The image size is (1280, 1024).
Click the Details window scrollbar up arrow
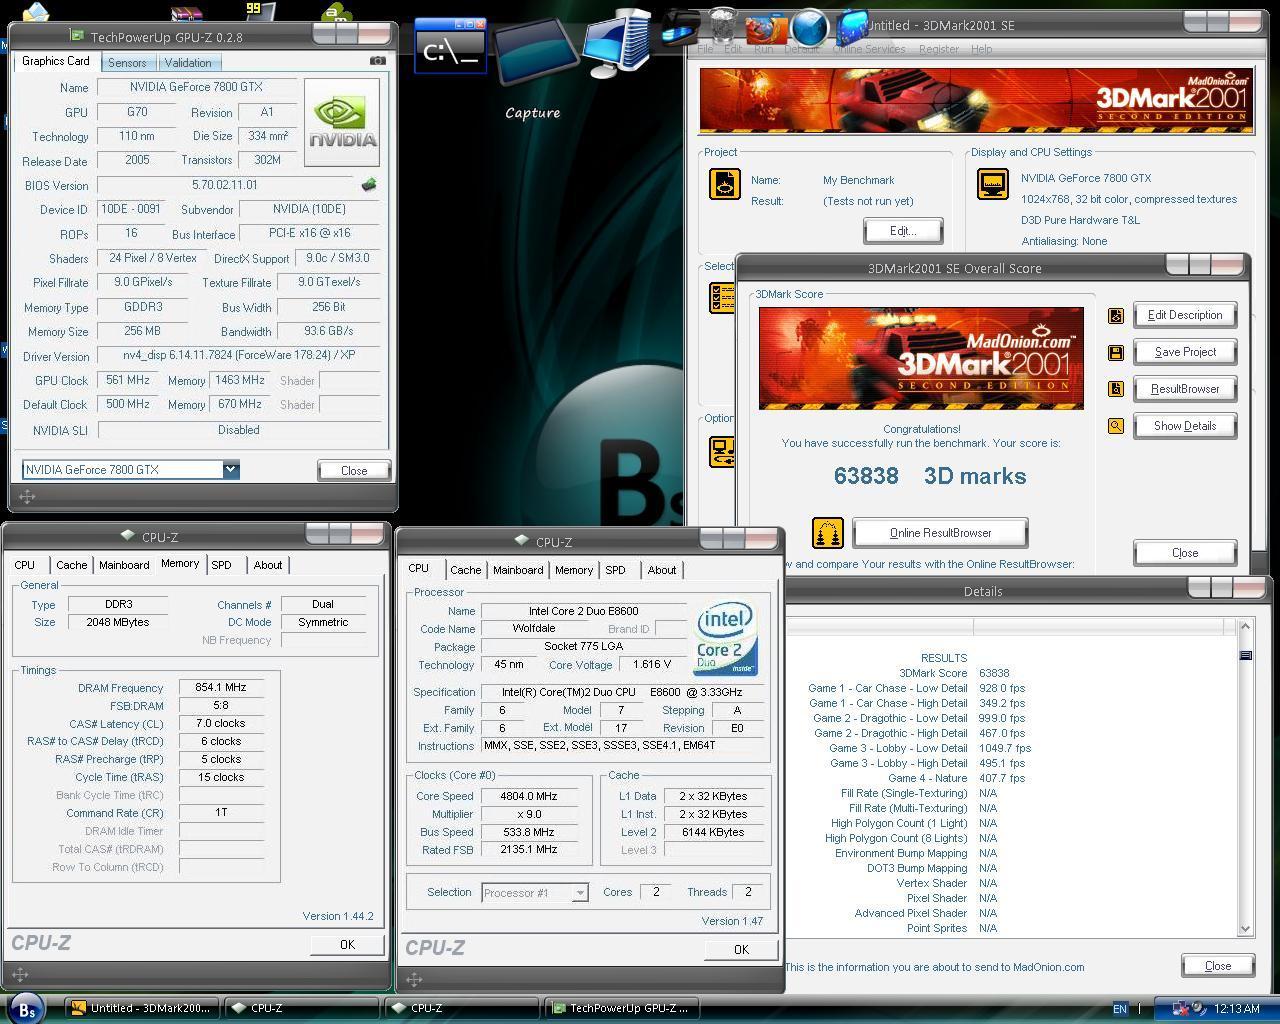point(1245,626)
